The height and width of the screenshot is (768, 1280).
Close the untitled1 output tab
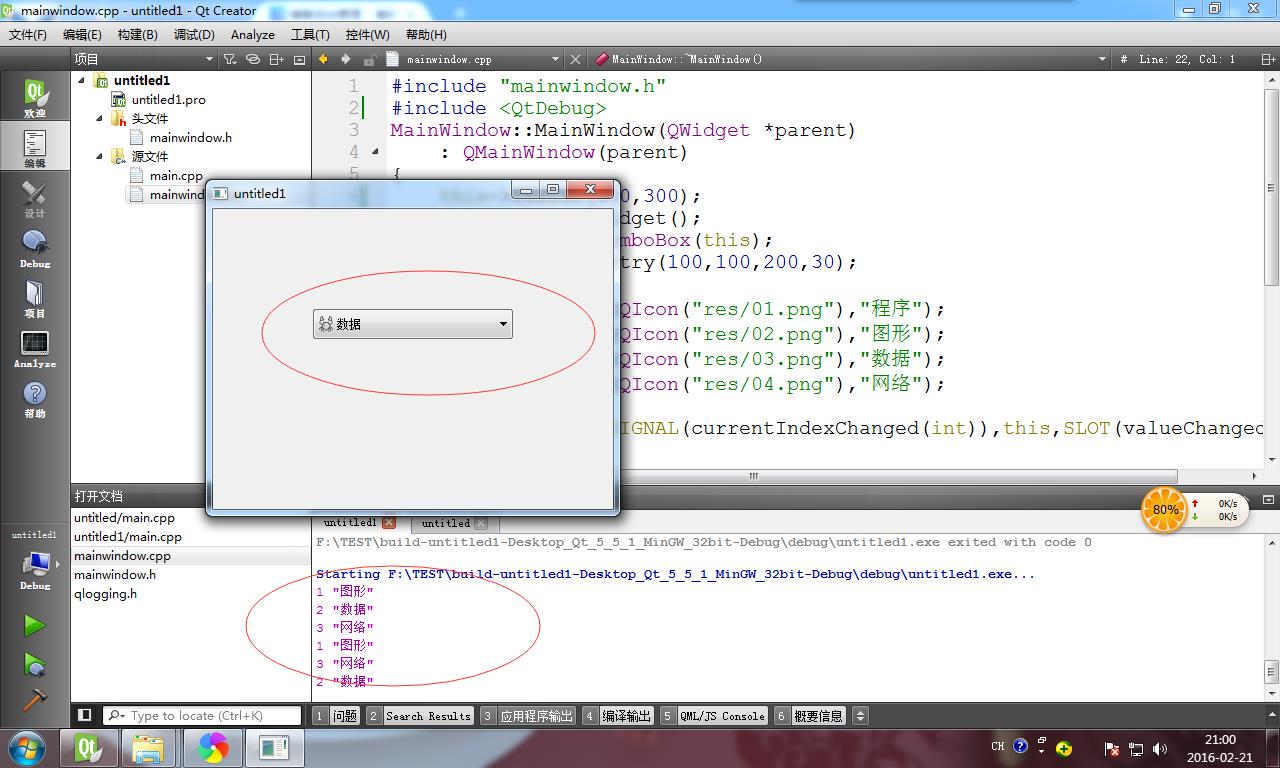click(389, 523)
